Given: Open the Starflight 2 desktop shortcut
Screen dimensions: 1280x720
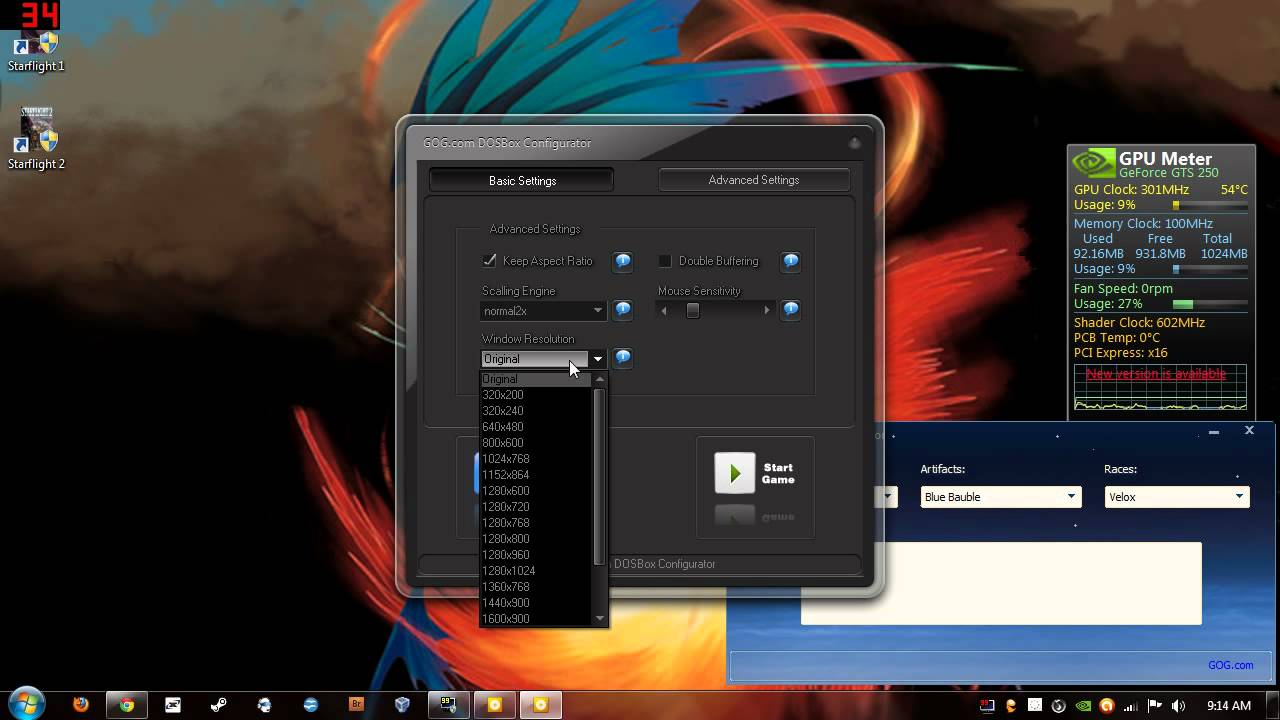Looking at the screenshot, I should [x=36, y=139].
